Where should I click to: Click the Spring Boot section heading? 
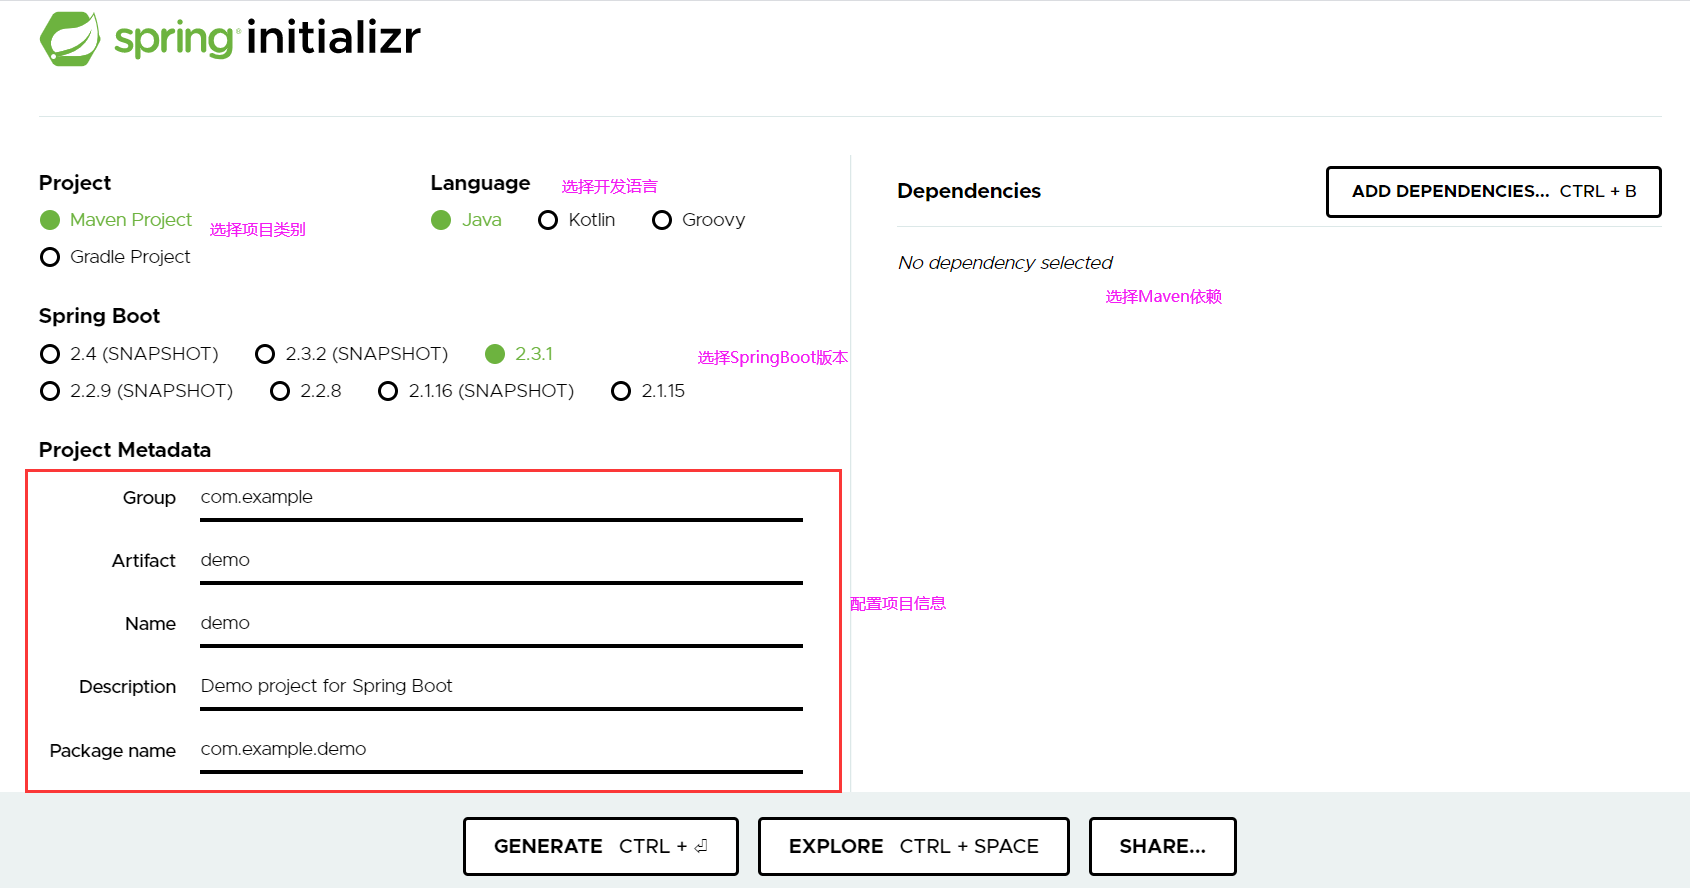point(99,316)
